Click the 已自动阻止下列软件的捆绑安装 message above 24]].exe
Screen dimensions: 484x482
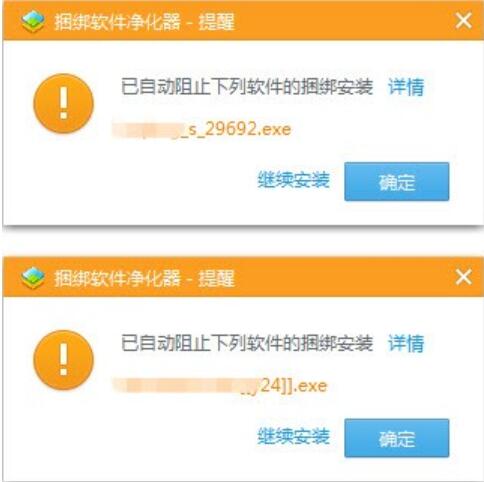click(247, 343)
